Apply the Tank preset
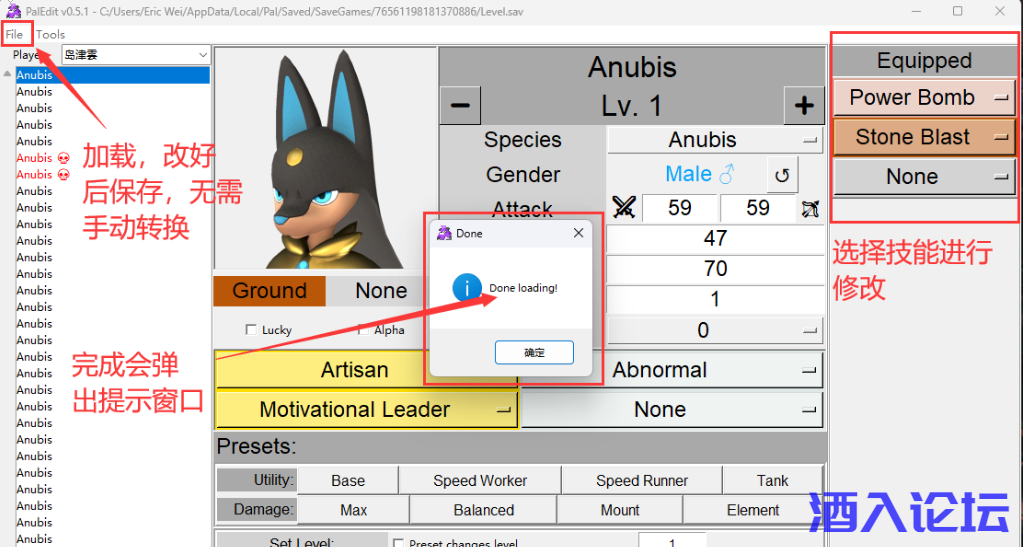 click(x=773, y=481)
